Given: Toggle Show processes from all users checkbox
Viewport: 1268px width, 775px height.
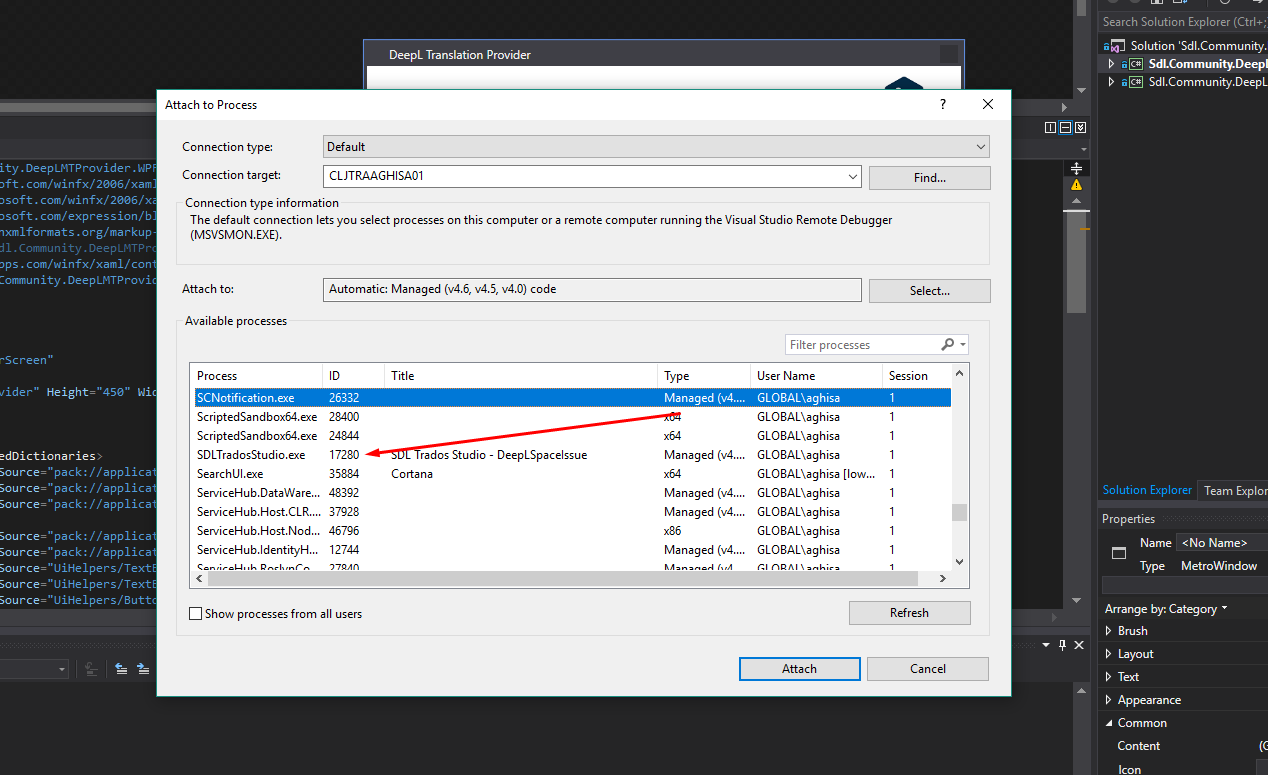Looking at the screenshot, I should [196, 614].
